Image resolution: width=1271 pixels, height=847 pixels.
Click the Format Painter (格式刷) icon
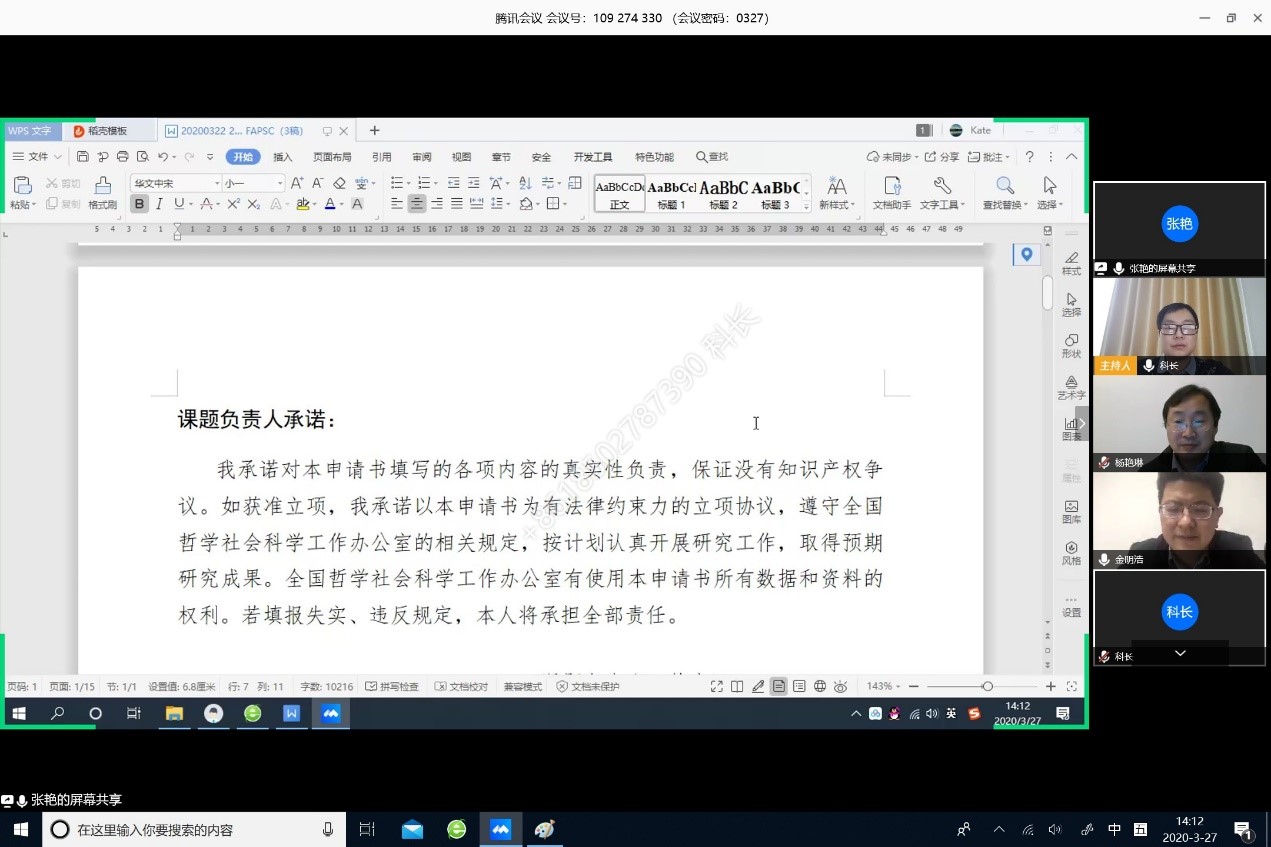[x=102, y=186]
